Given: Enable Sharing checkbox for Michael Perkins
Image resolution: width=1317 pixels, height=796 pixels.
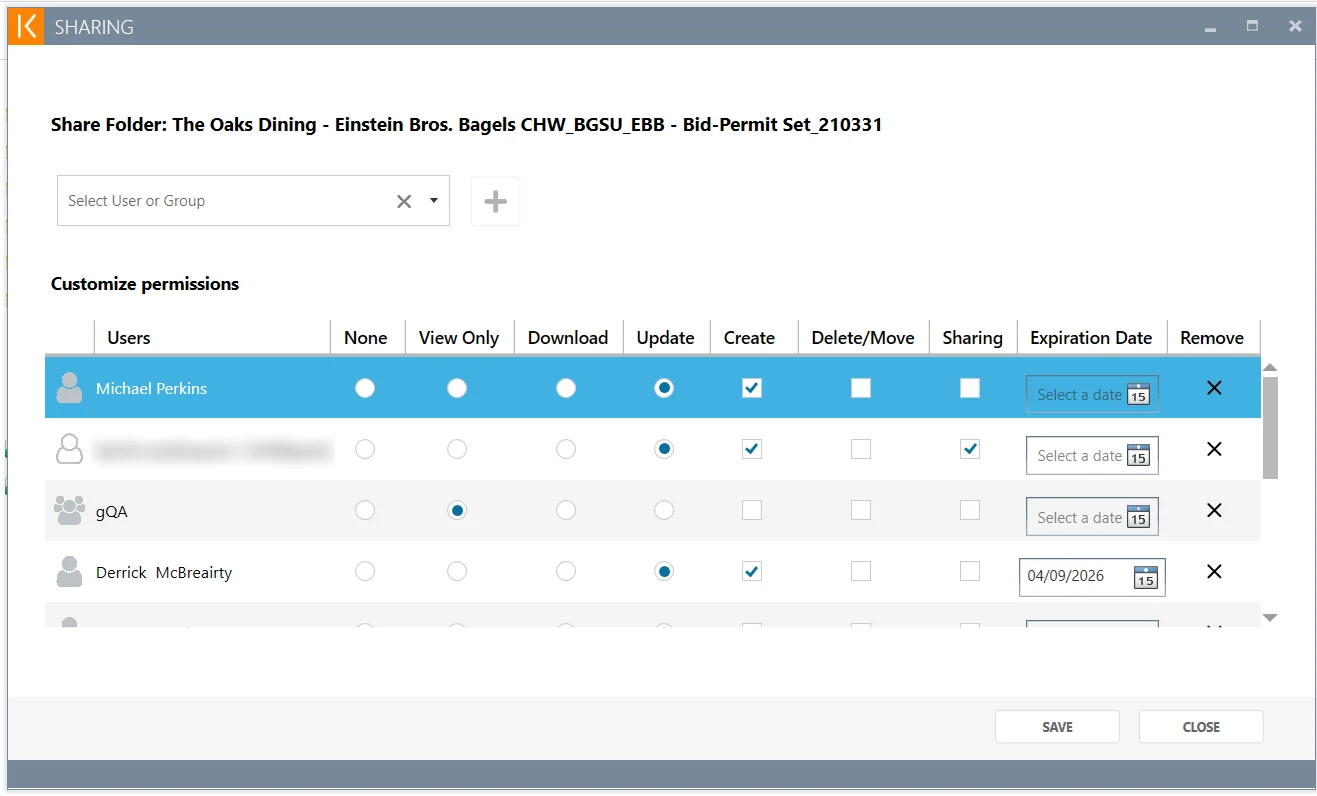Looking at the screenshot, I should [x=970, y=388].
